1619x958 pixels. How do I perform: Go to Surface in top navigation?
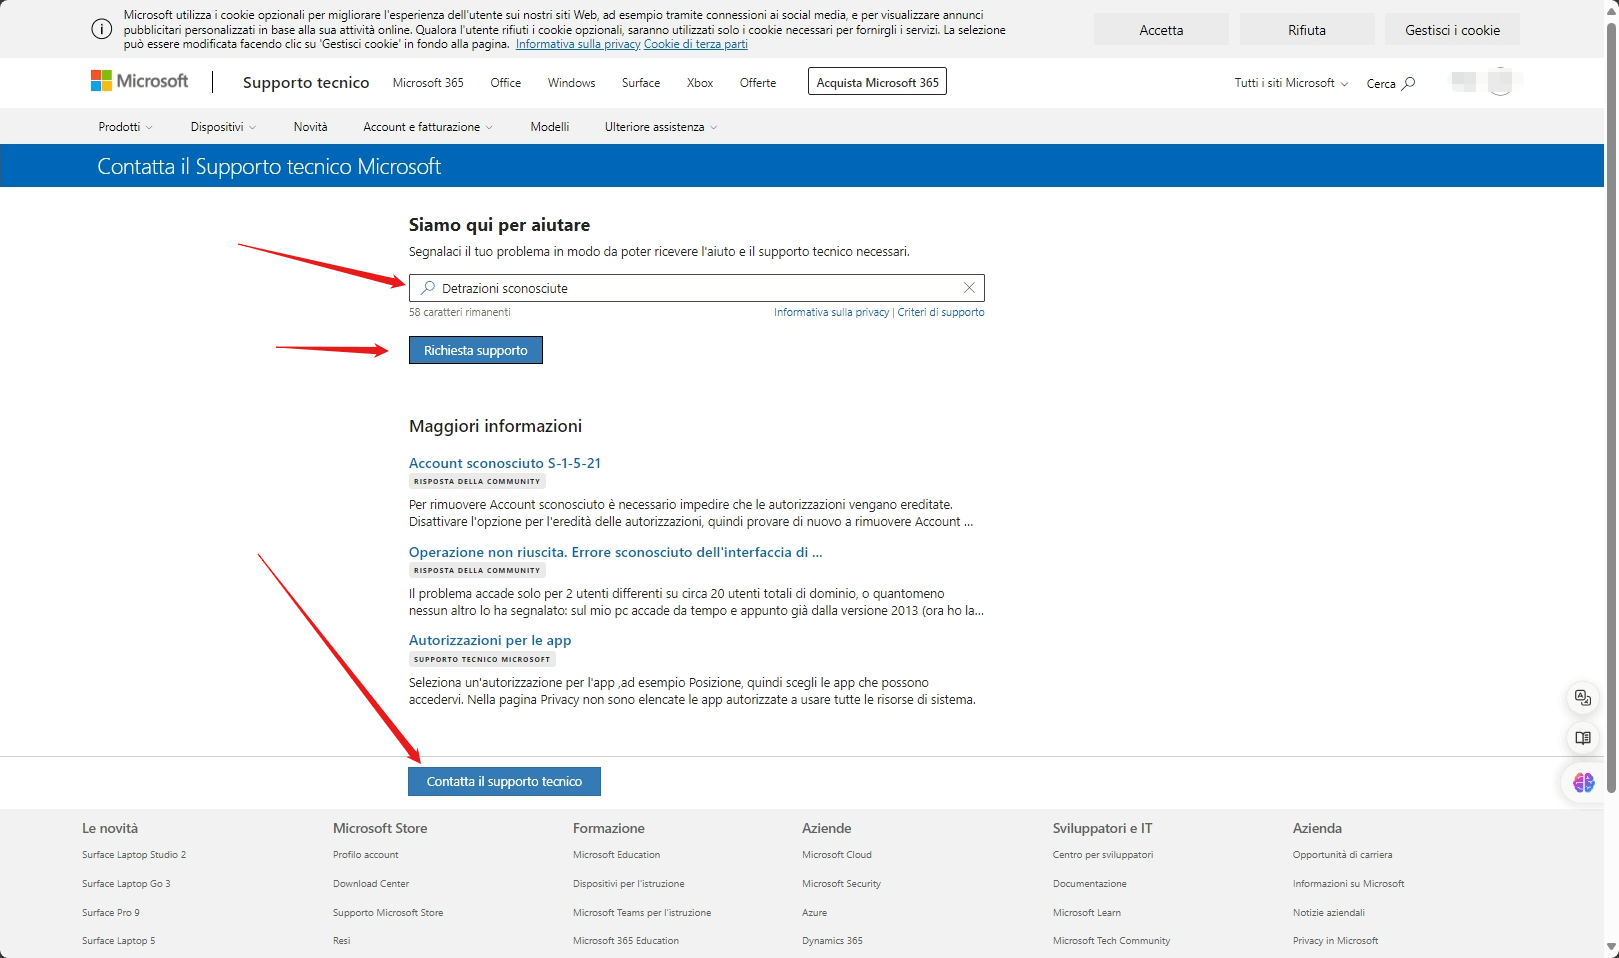tap(641, 83)
